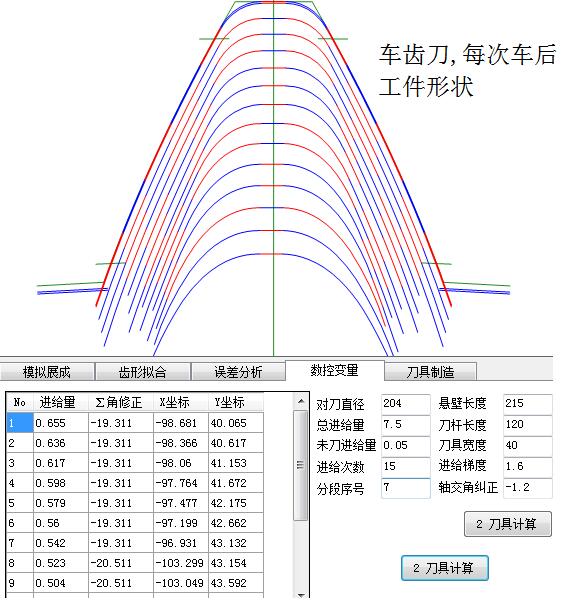The image size is (579, 608).
Task: Select the 41.672 Y coordinate cell
Action: pyautogui.click(x=236, y=483)
